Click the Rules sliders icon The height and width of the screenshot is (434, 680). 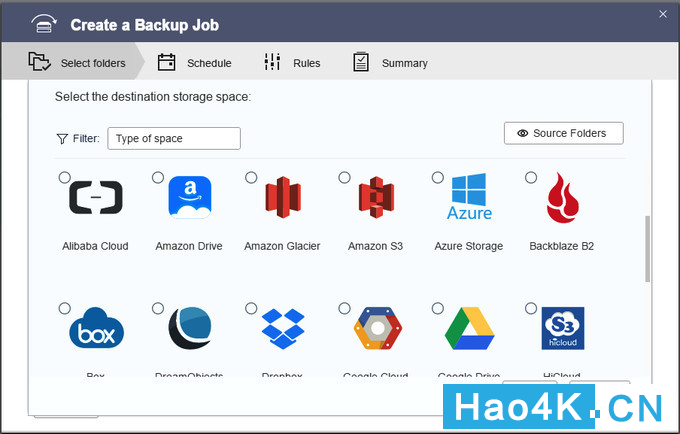pos(272,62)
